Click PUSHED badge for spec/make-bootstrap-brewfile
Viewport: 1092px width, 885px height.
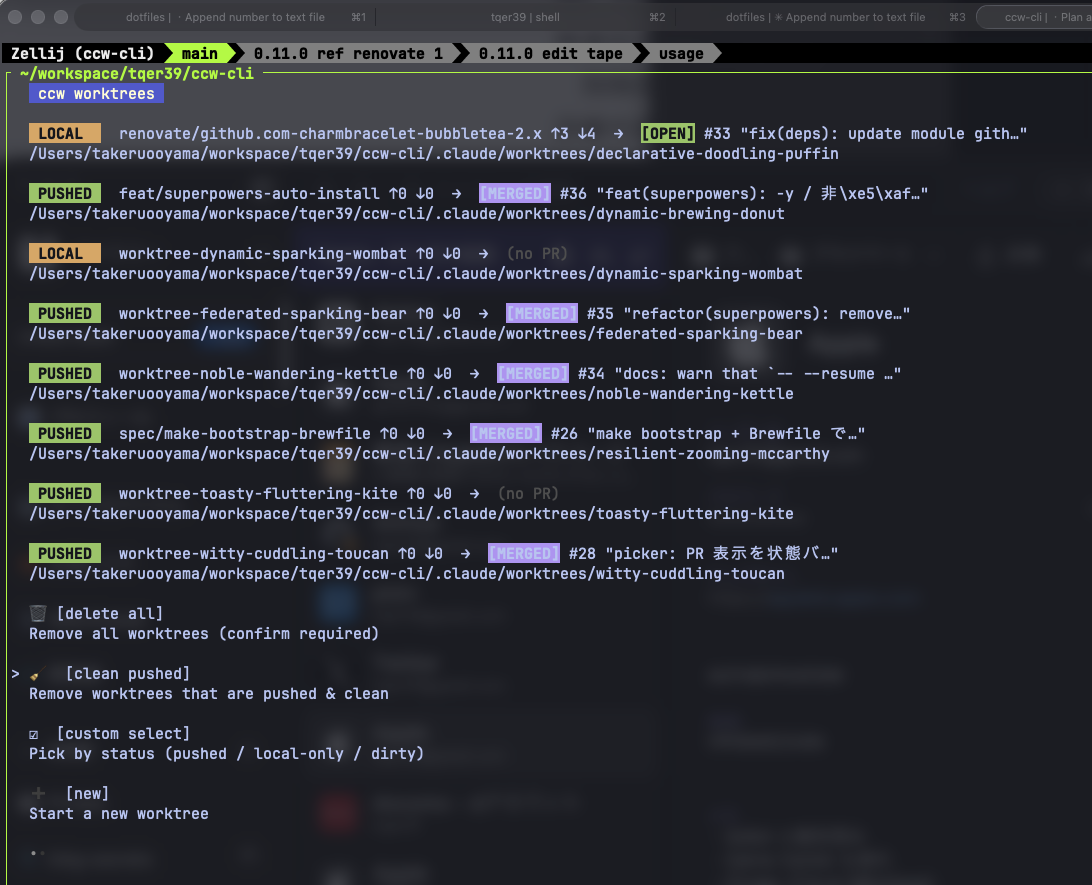(65, 432)
